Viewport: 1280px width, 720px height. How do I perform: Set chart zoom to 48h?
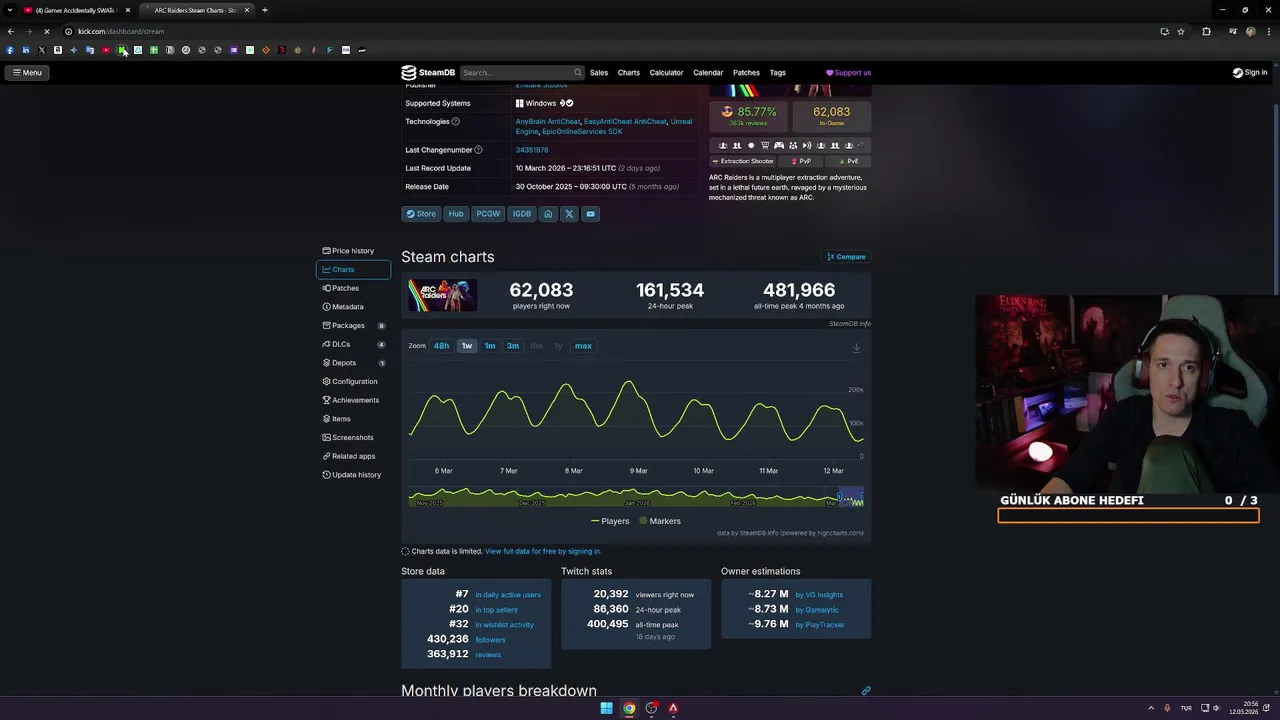[441, 346]
